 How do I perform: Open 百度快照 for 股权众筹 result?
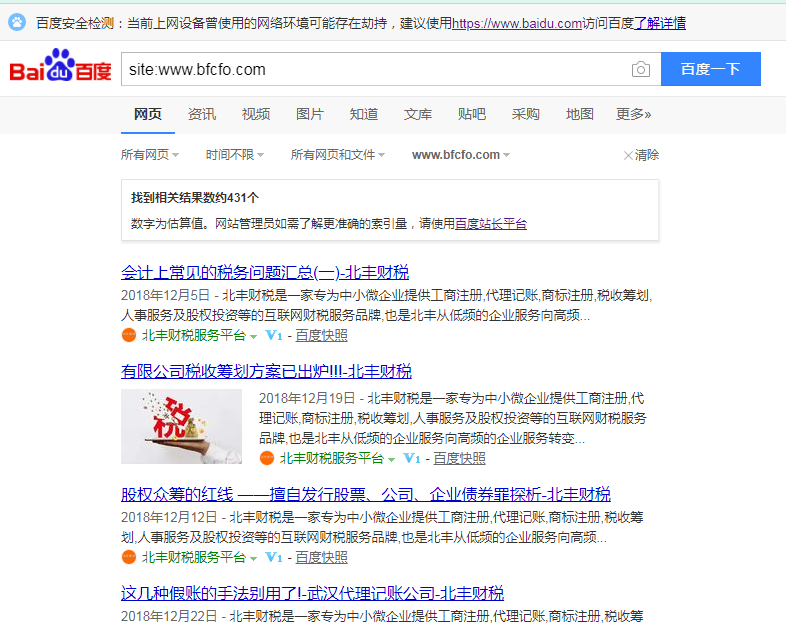[321, 557]
